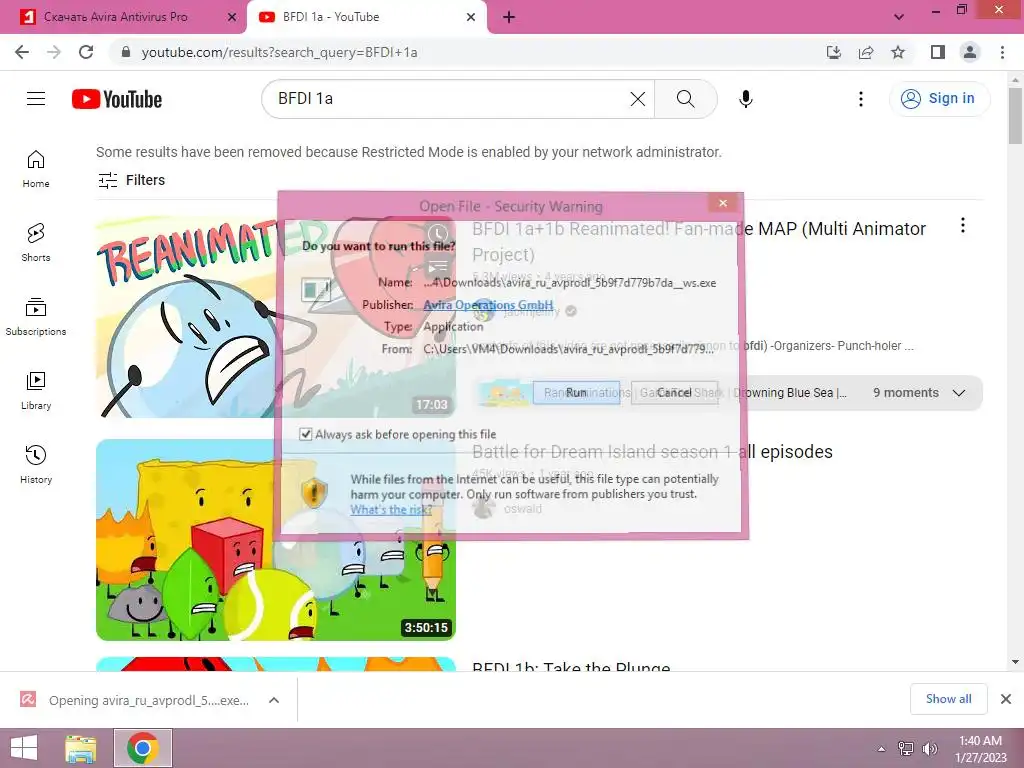Open Windows Start button
The height and width of the screenshot is (768, 1024).
coord(24,748)
